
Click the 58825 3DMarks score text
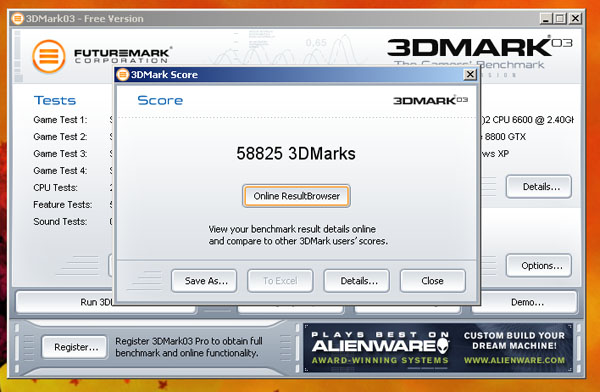click(296, 154)
